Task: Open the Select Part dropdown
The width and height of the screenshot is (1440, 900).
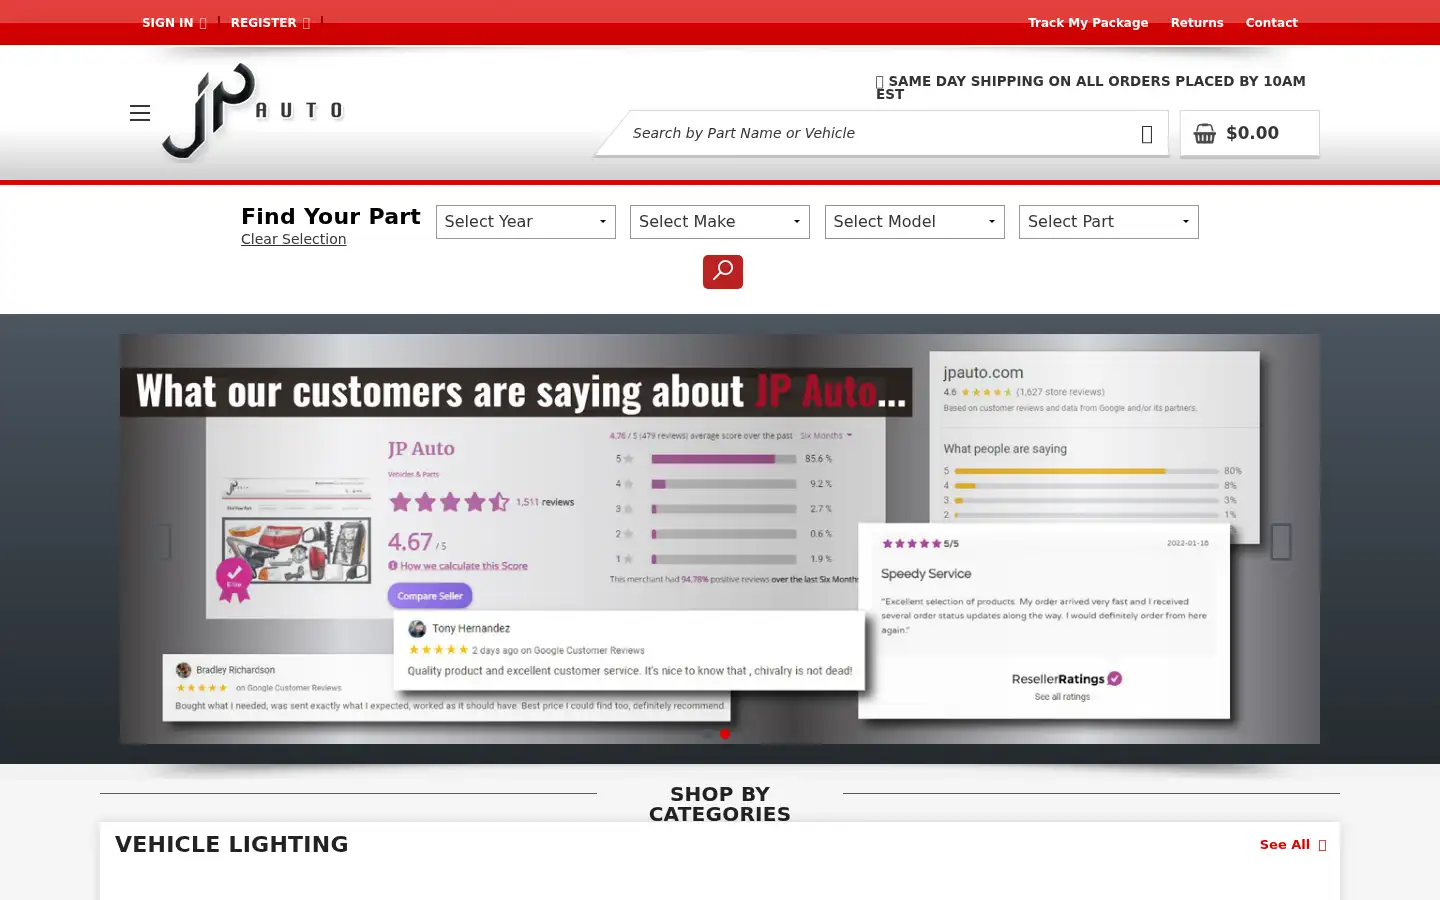Action: 1109,222
